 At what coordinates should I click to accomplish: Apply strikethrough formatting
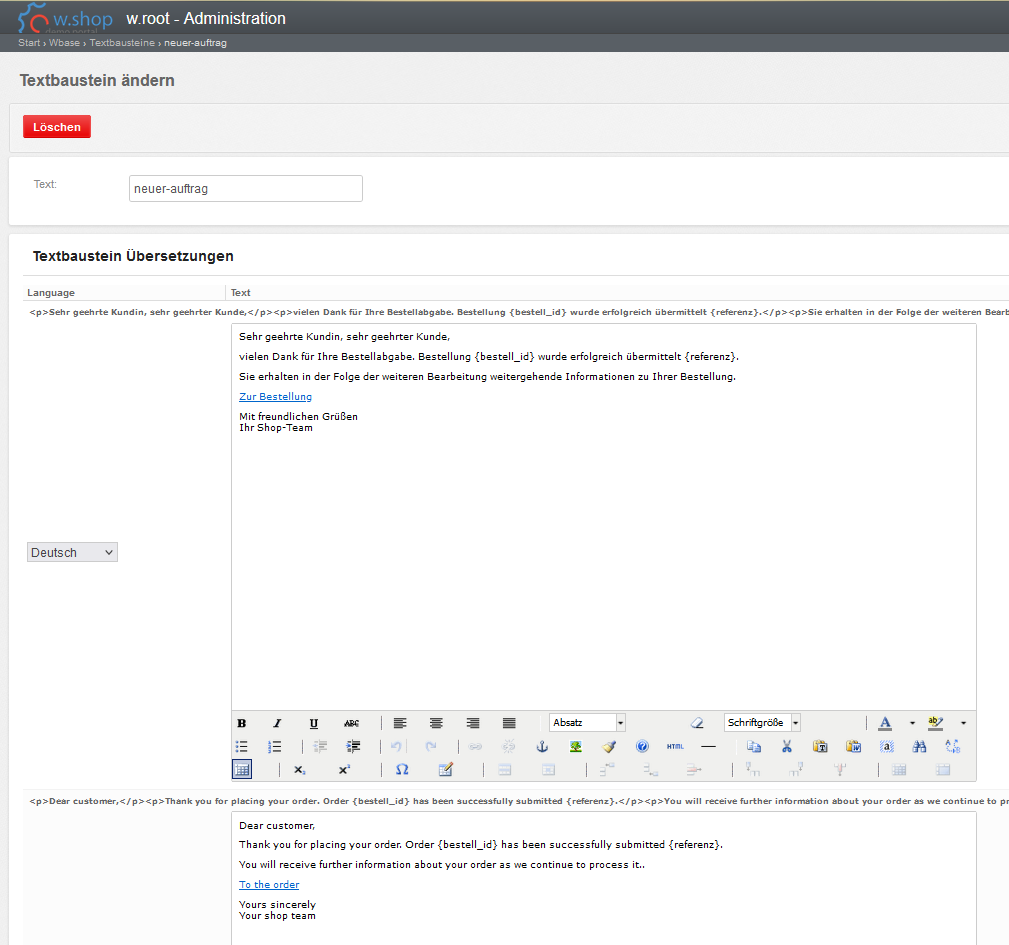click(351, 723)
